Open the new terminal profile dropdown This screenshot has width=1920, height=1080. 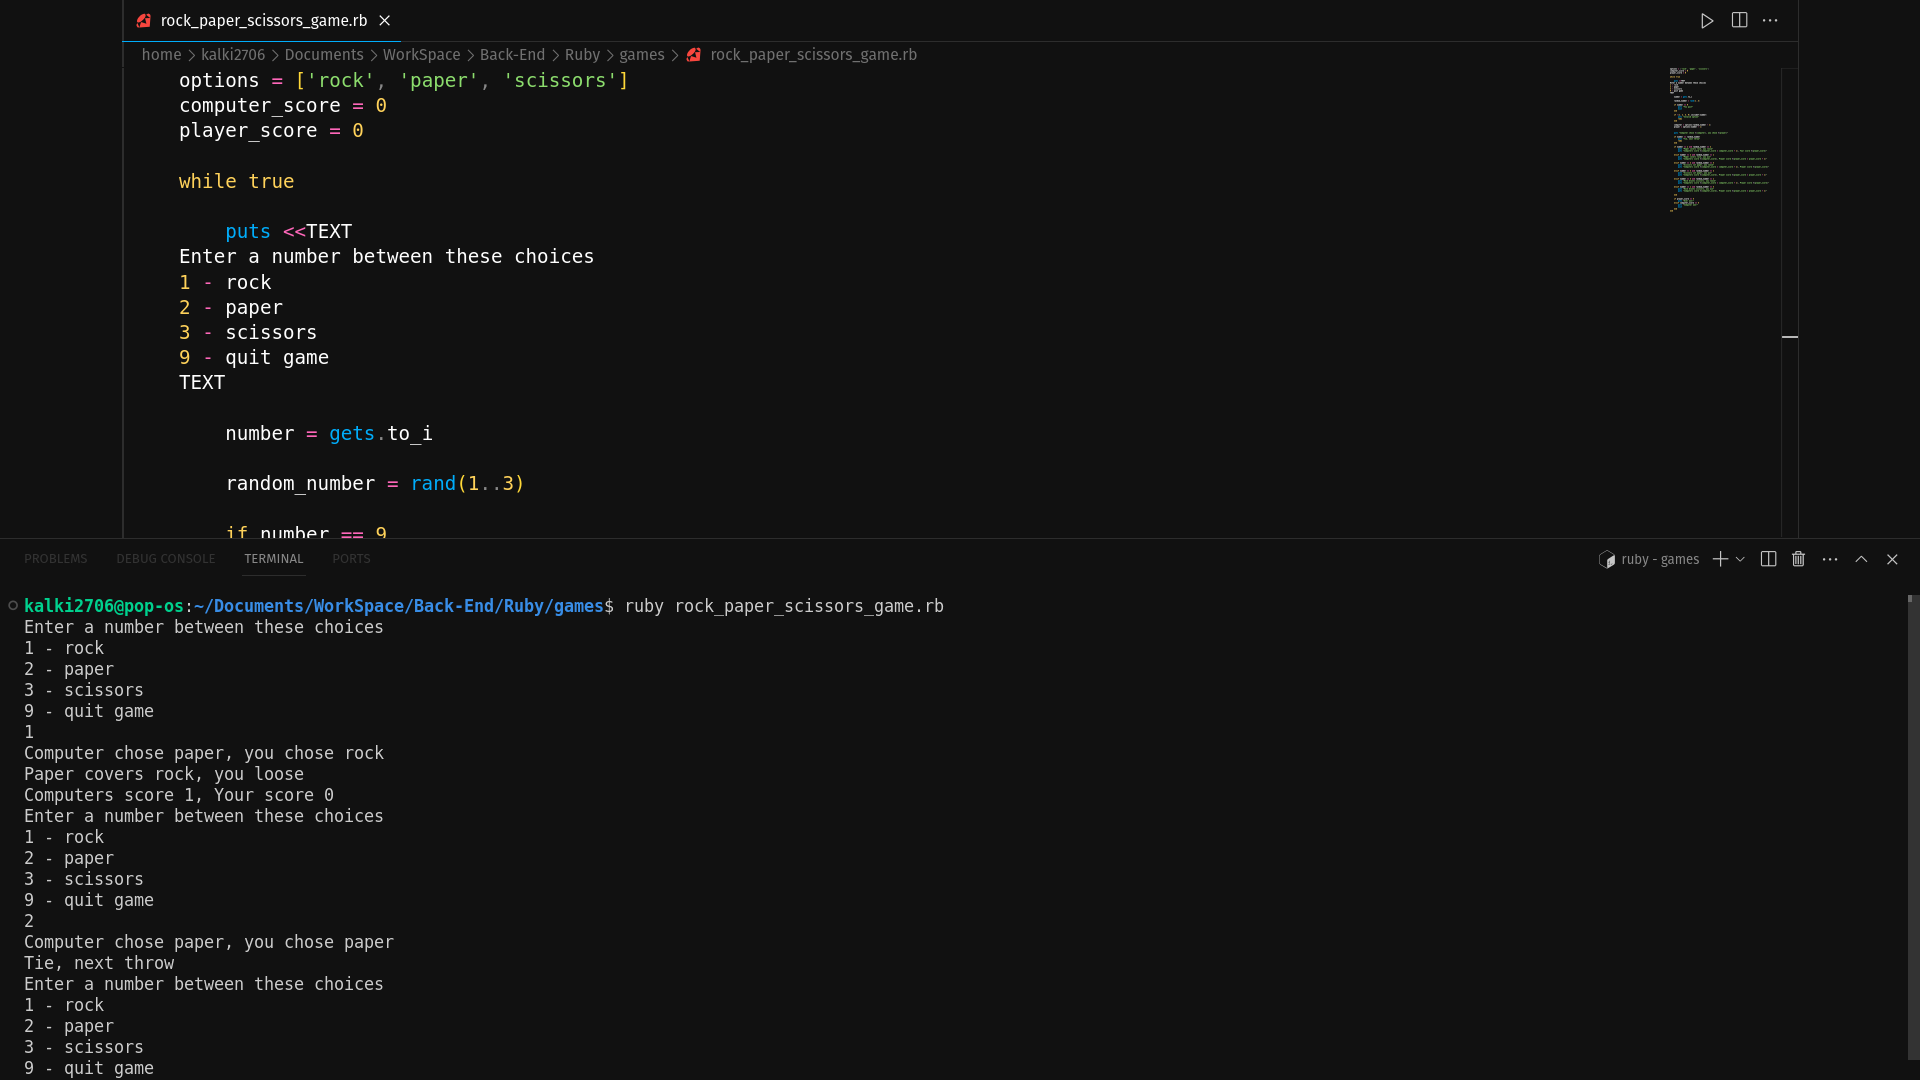coord(1741,559)
